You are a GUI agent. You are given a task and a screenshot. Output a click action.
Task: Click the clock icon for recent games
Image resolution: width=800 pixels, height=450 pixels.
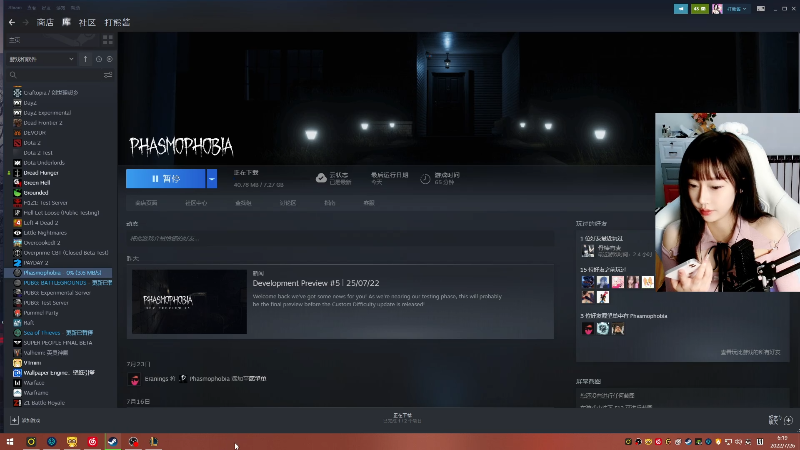coord(99,59)
